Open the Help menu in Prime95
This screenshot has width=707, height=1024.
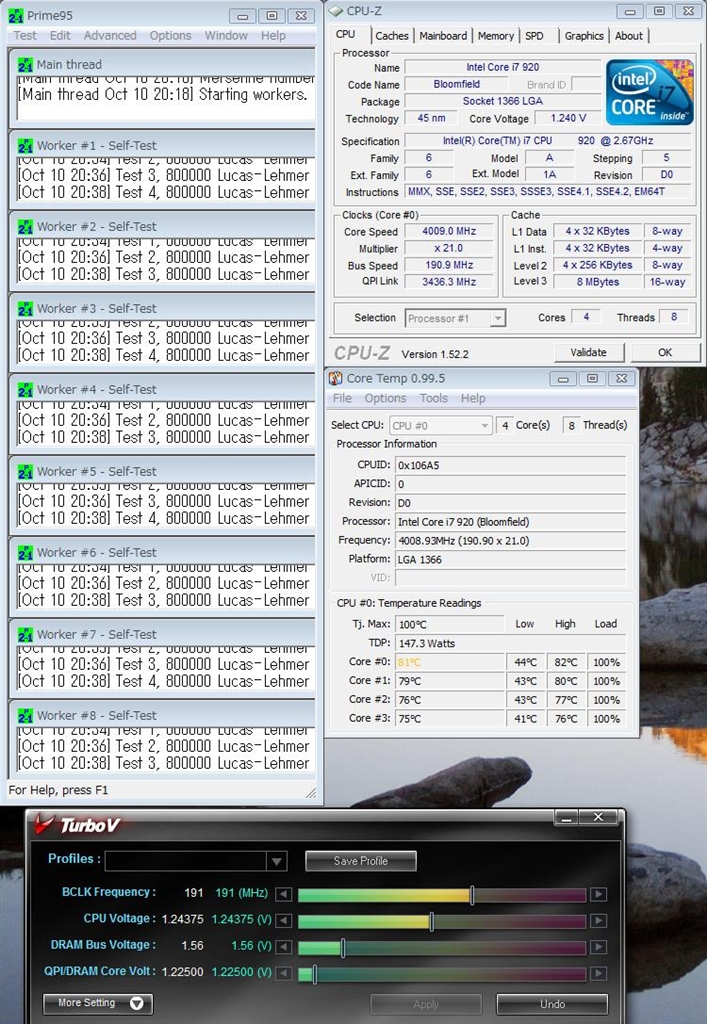click(x=273, y=35)
